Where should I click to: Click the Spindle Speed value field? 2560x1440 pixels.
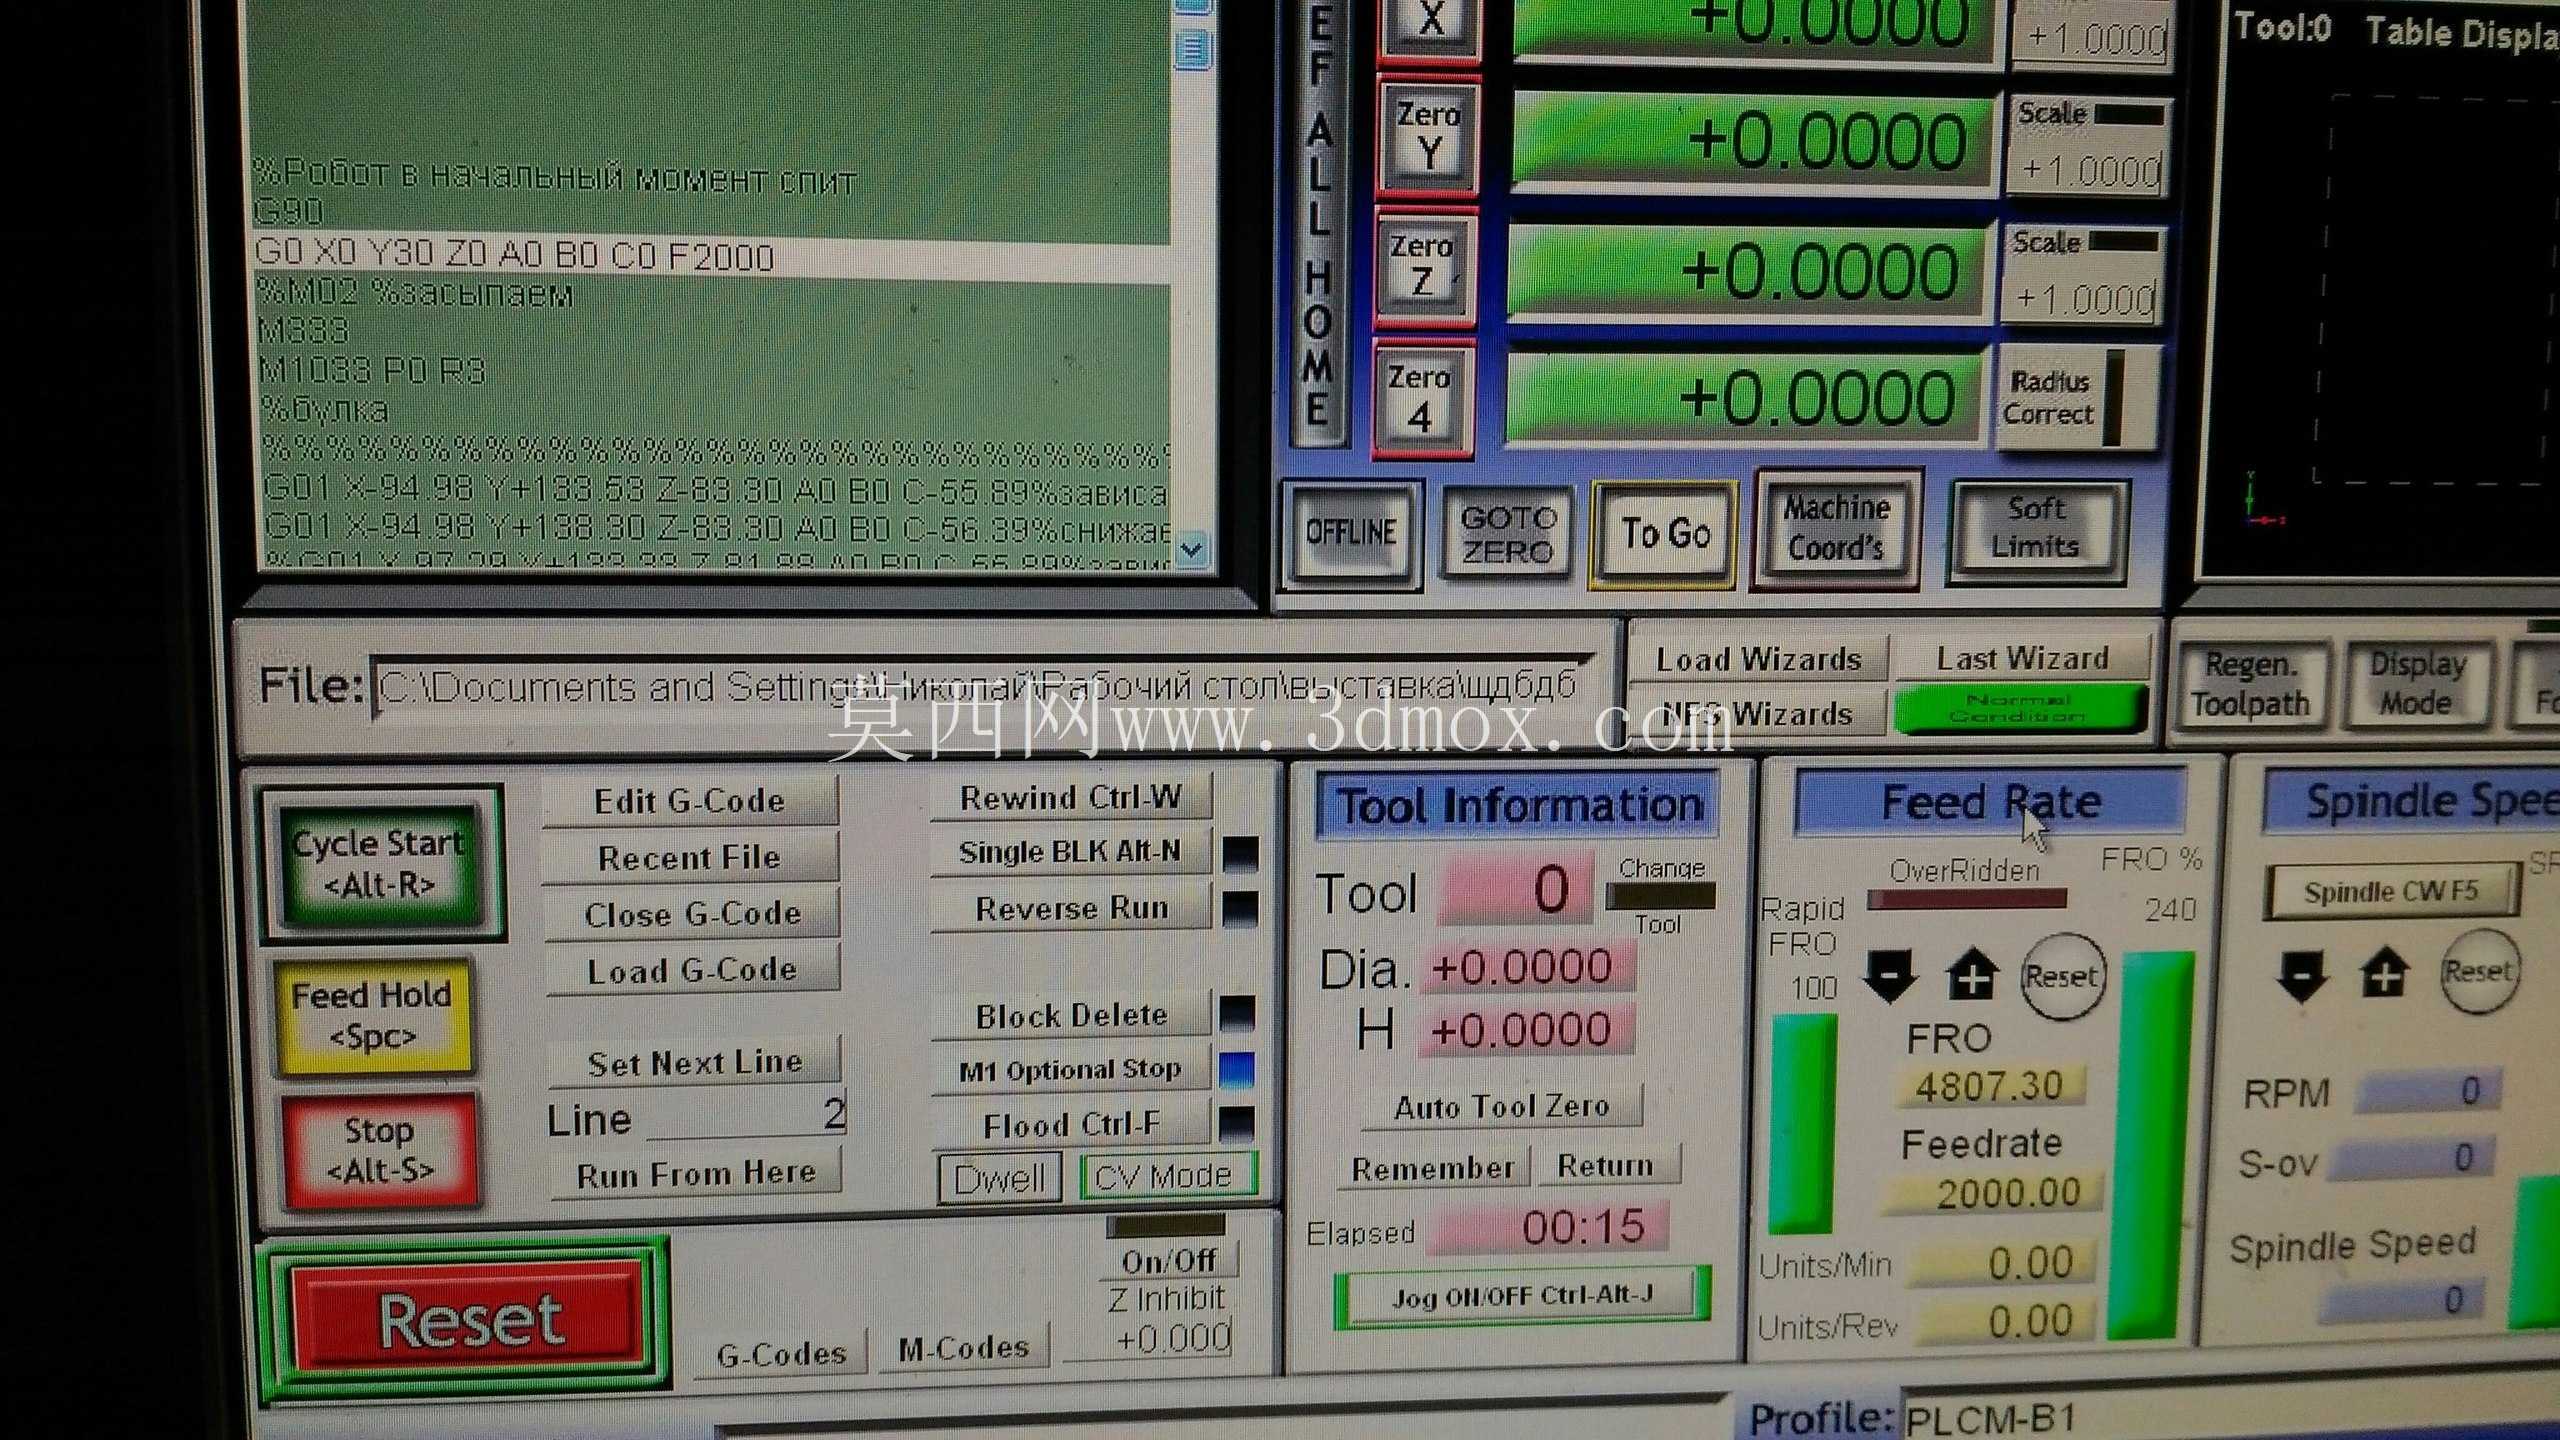coord(2400,1300)
